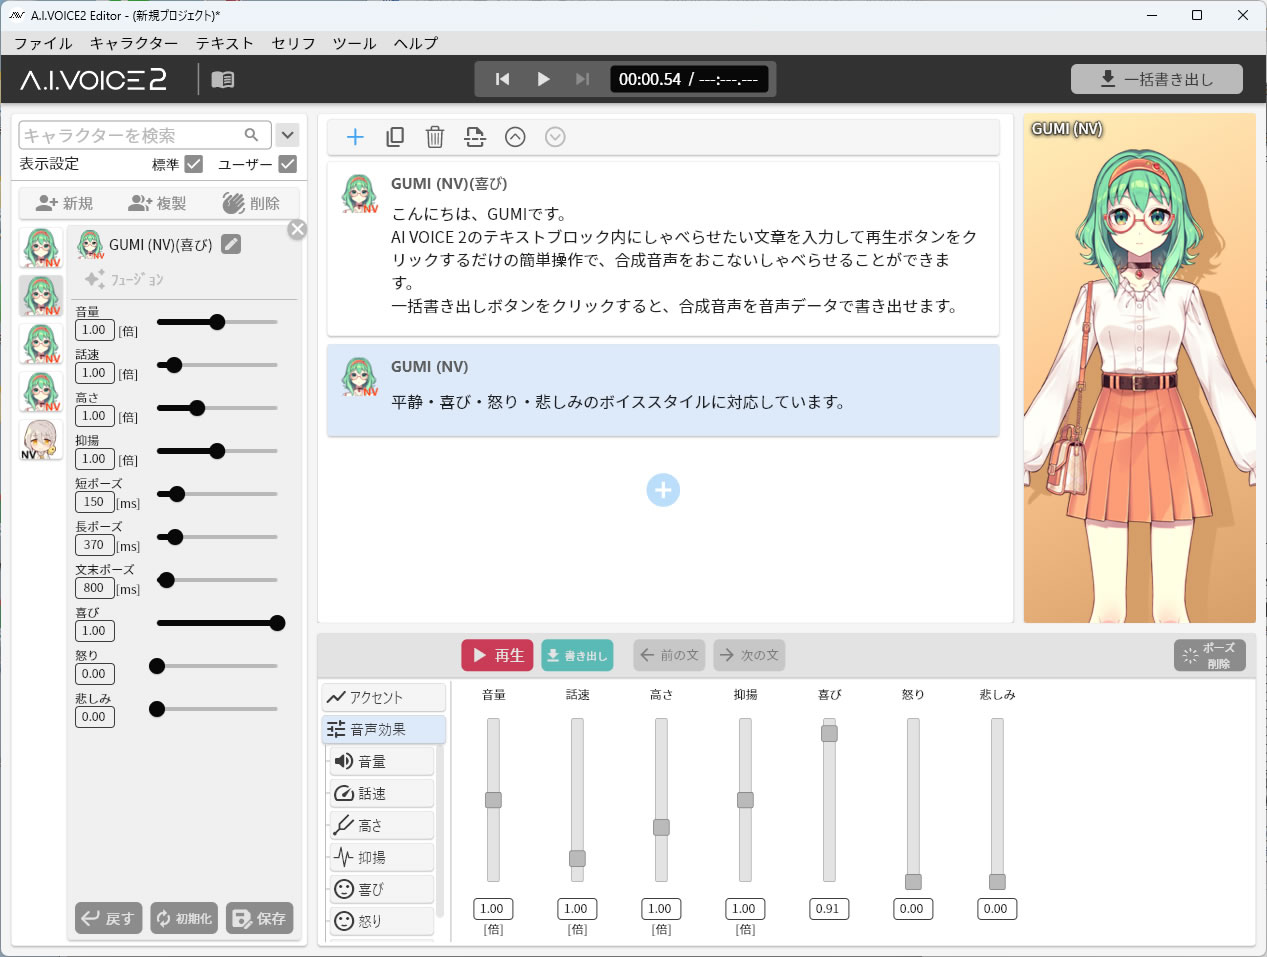
Task: Open the ツール menu
Action: coord(354,43)
